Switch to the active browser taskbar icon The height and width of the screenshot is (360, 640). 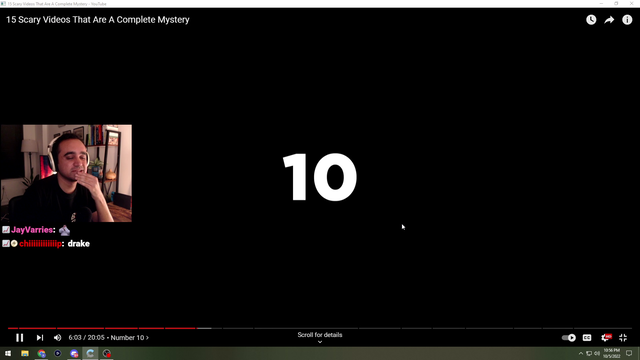[90, 353]
